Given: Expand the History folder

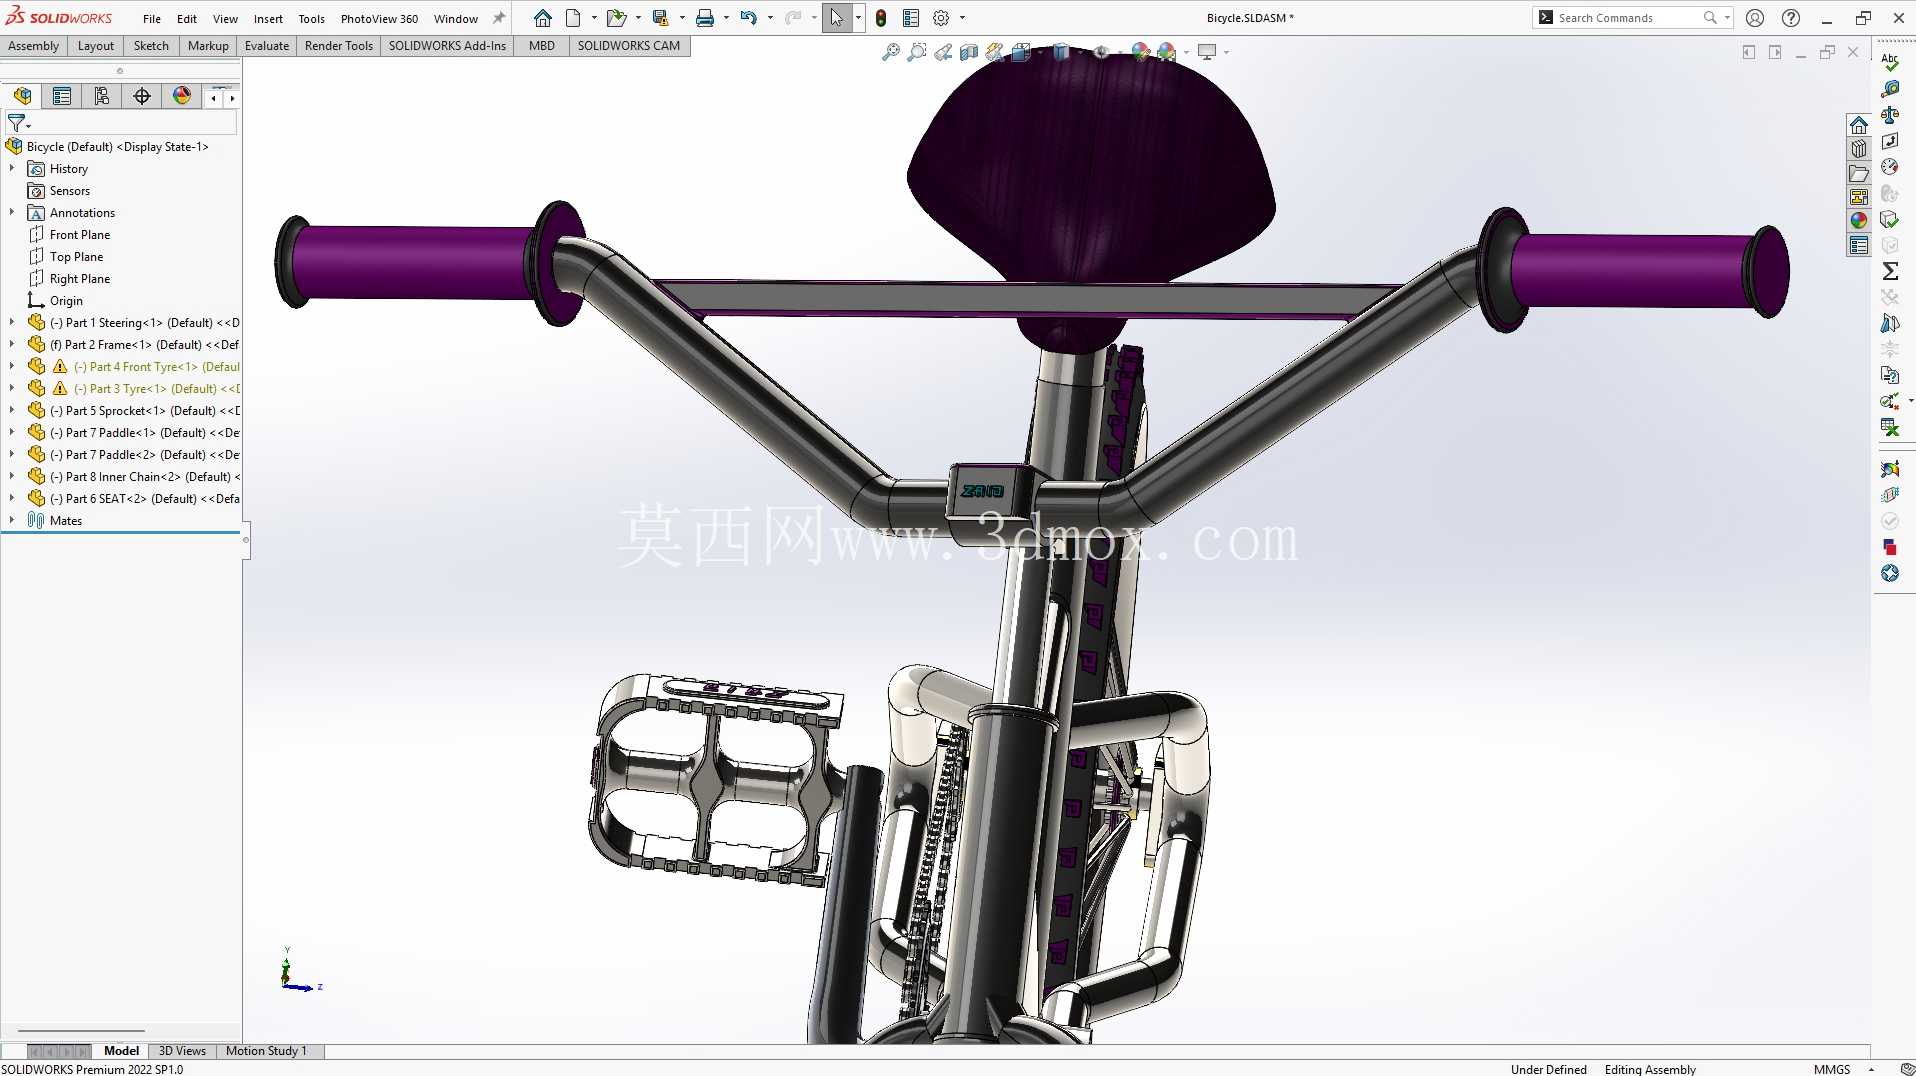Looking at the screenshot, I should coord(12,168).
